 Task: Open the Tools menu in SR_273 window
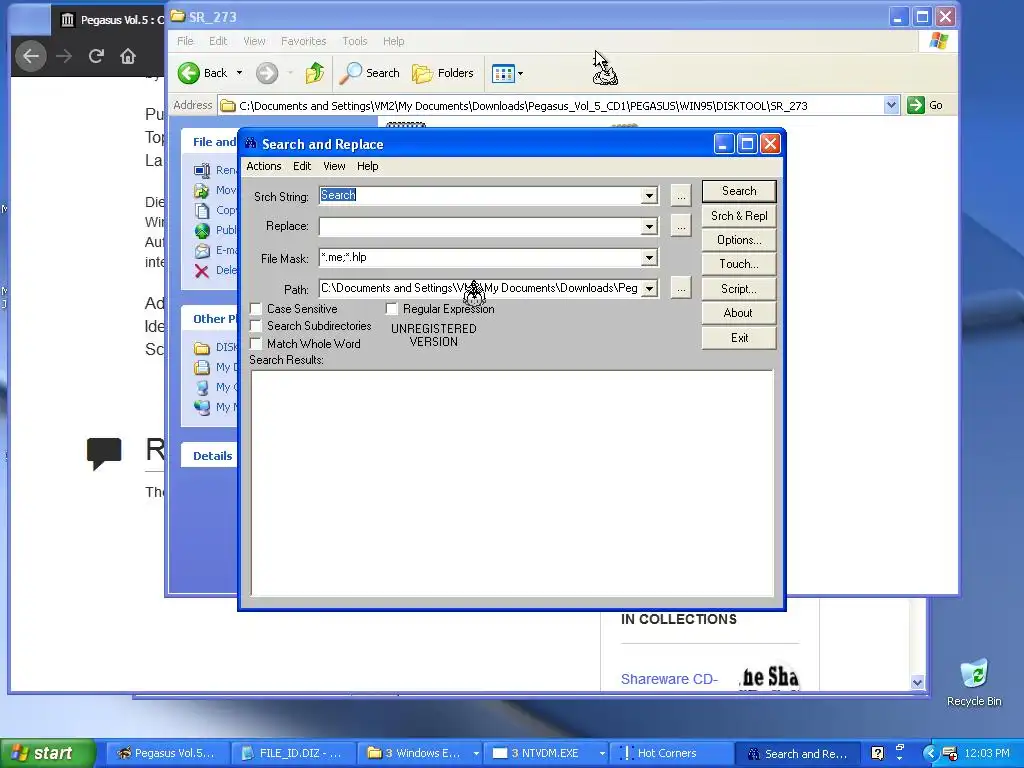pyautogui.click(x=355, y=41)
